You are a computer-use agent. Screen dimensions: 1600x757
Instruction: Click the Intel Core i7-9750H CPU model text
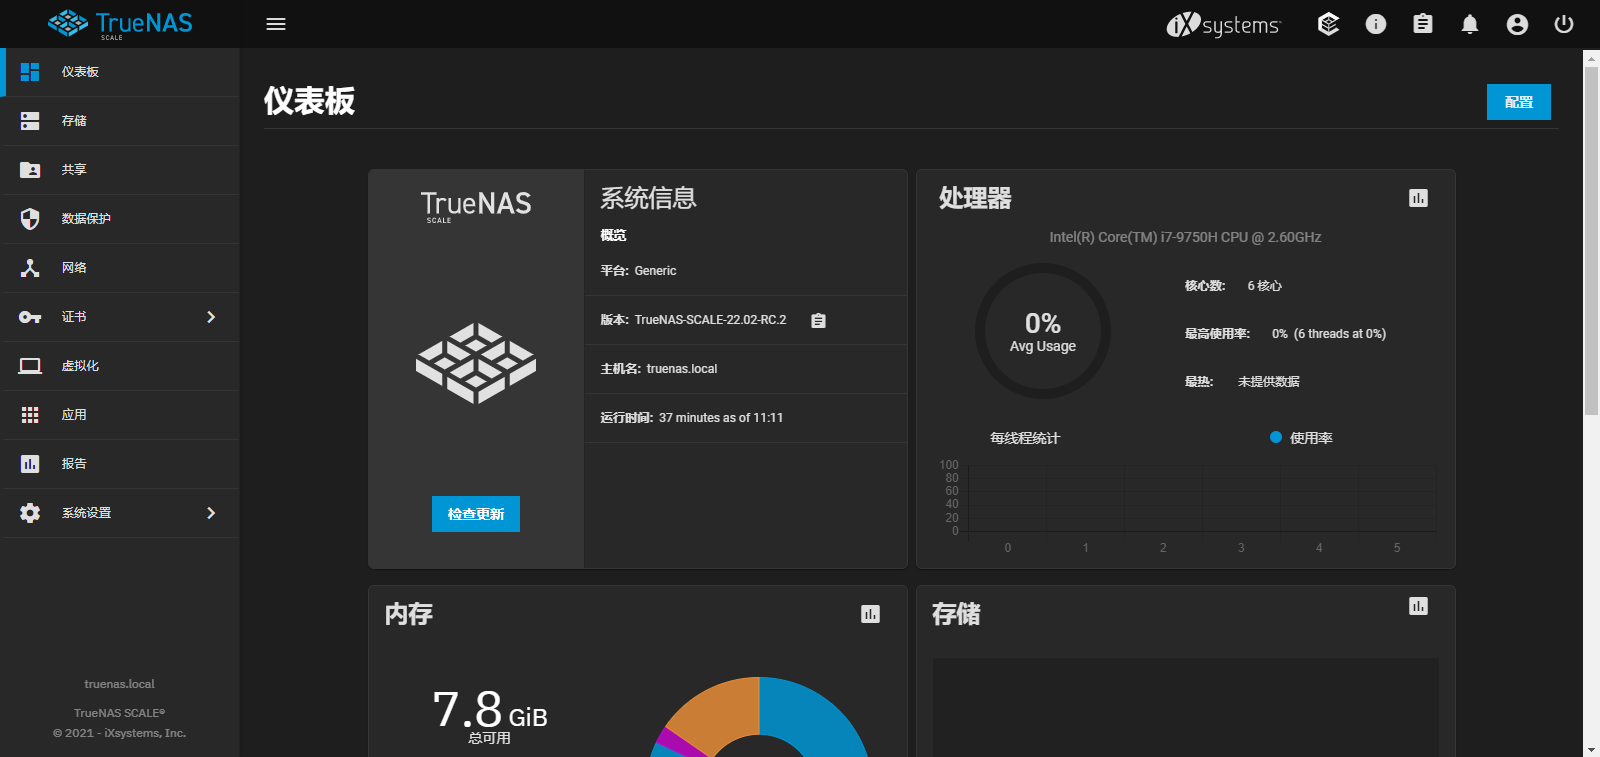click(x=1185, y=237)
